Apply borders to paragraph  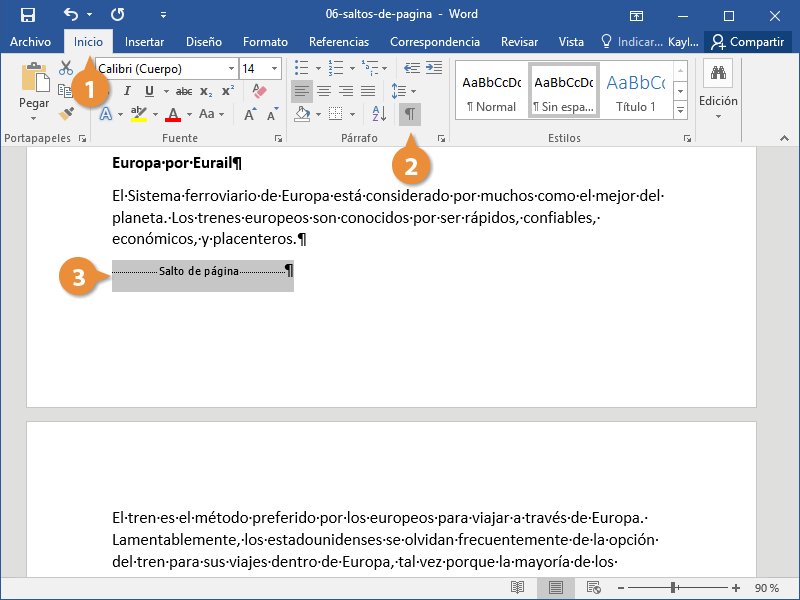pyautogui.click(x=335, y=114)
